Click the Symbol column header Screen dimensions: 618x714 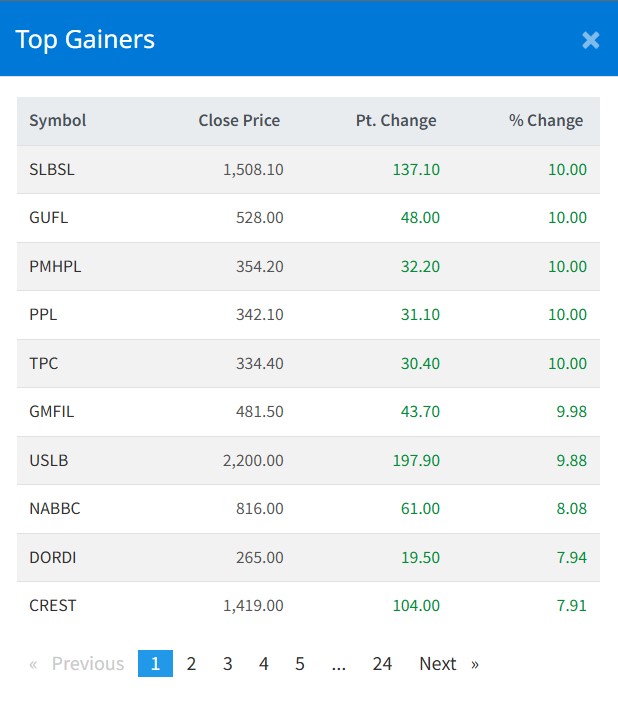(x=58, y=121)
